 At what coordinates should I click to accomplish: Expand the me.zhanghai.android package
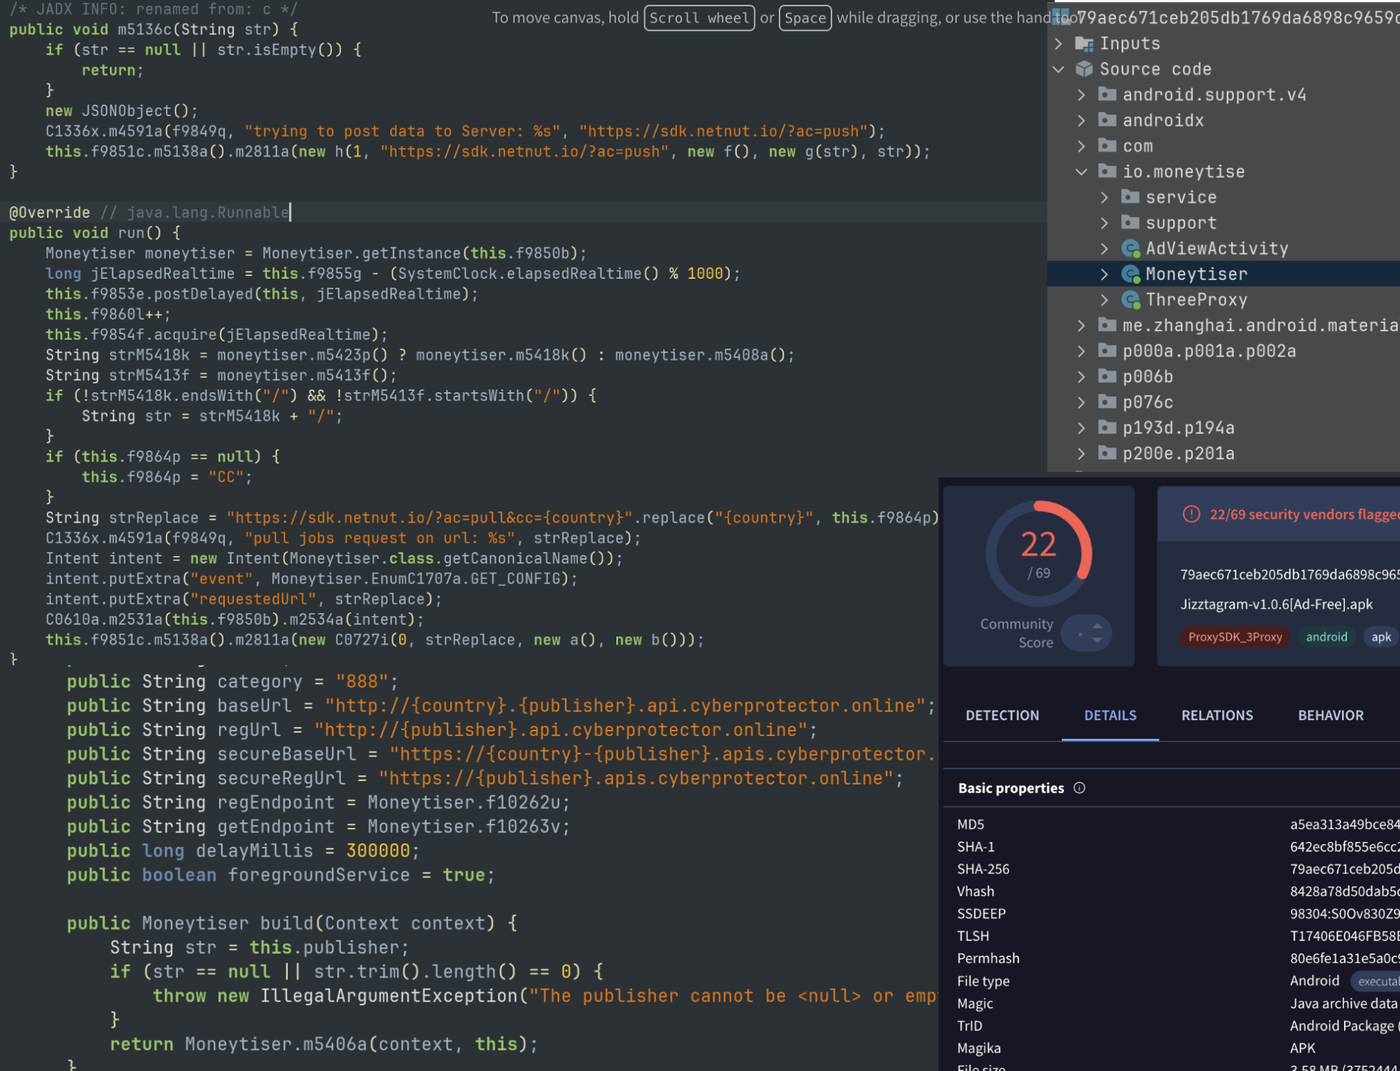pyautogui.click(x=1082, y=325)
